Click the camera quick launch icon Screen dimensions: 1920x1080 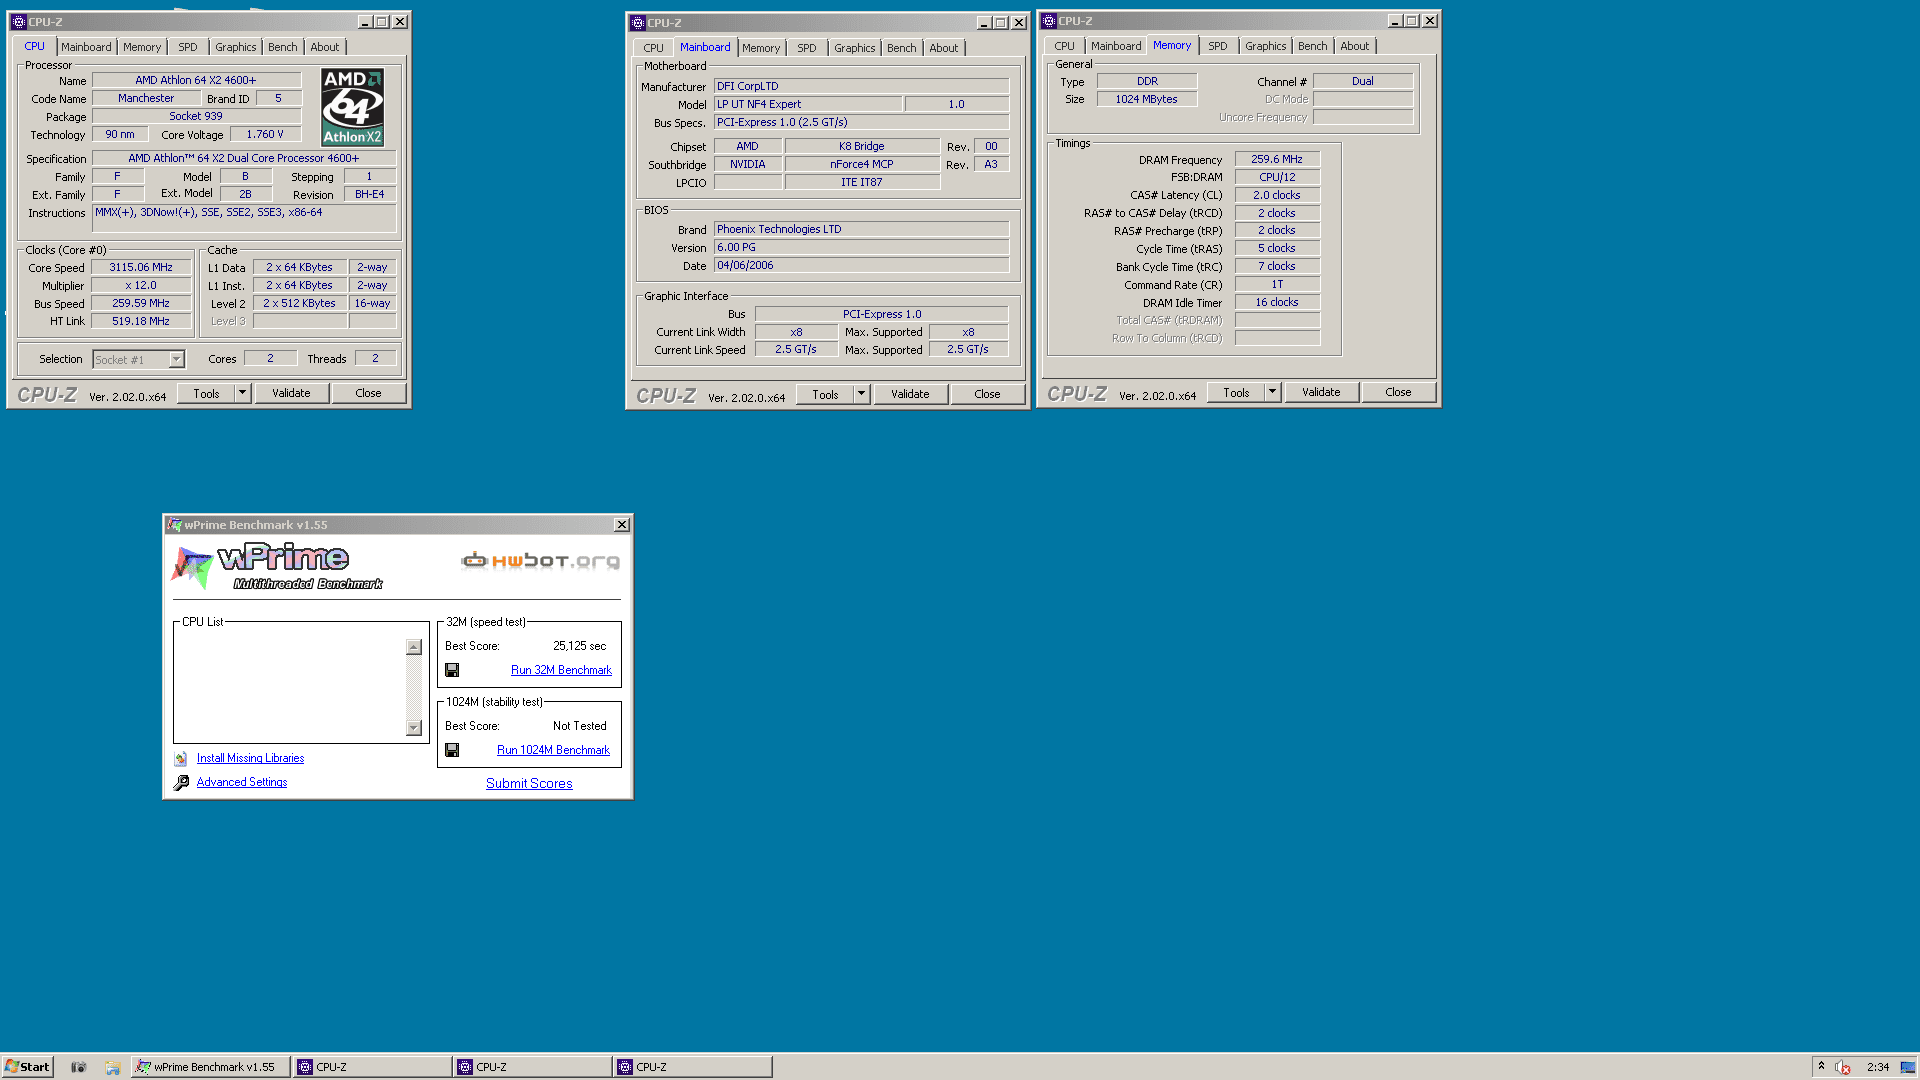click(79, 1067)
